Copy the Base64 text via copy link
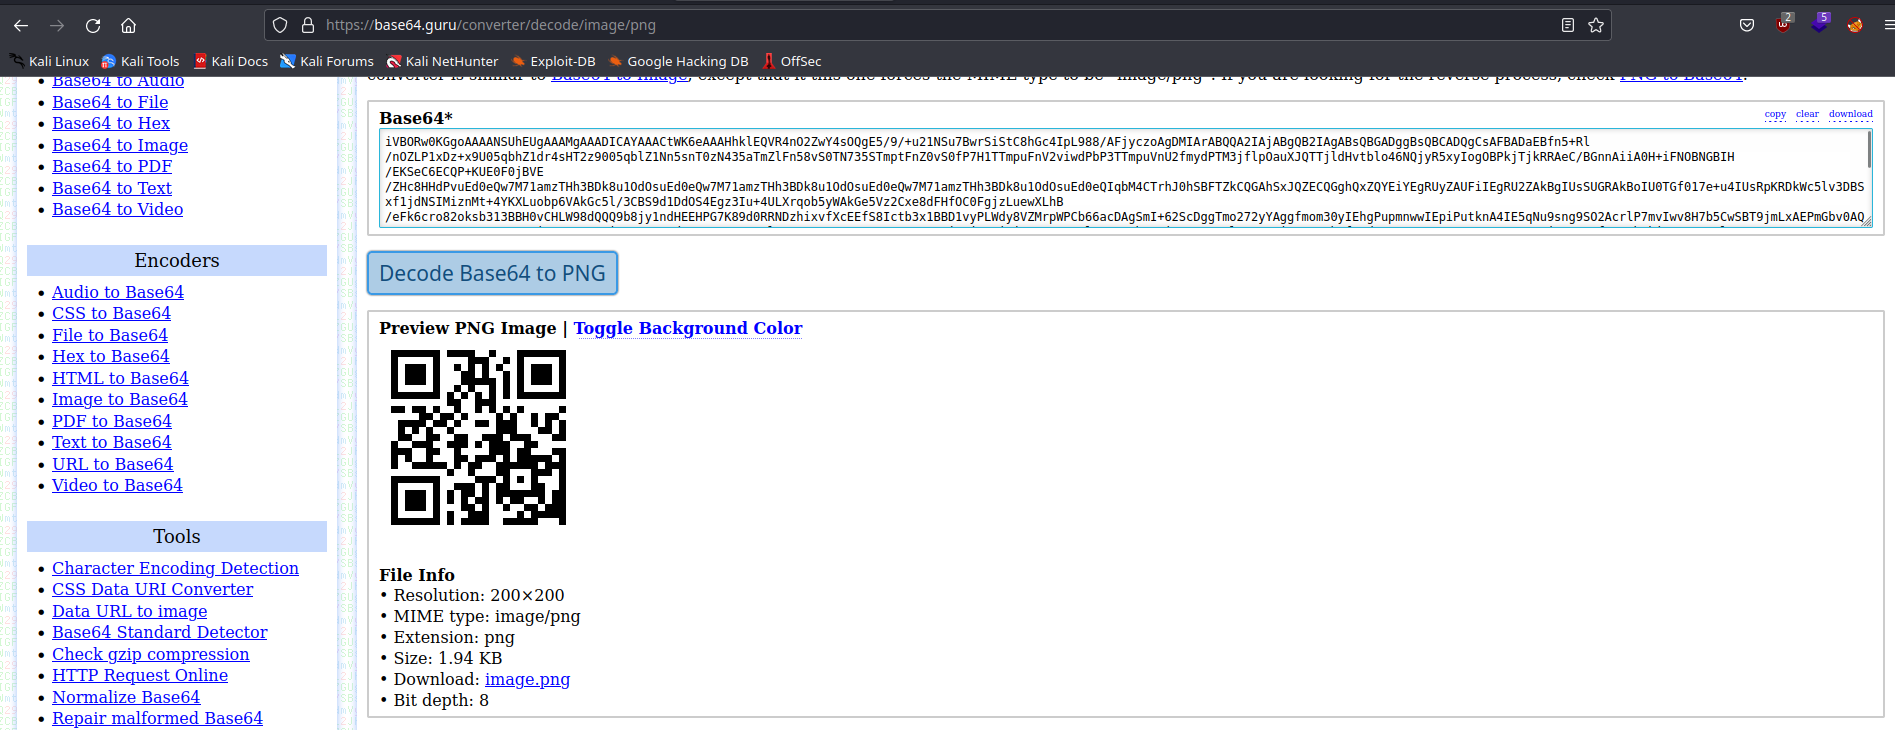The height and width of the screenshot is (730, 1895). [1775, 114]
